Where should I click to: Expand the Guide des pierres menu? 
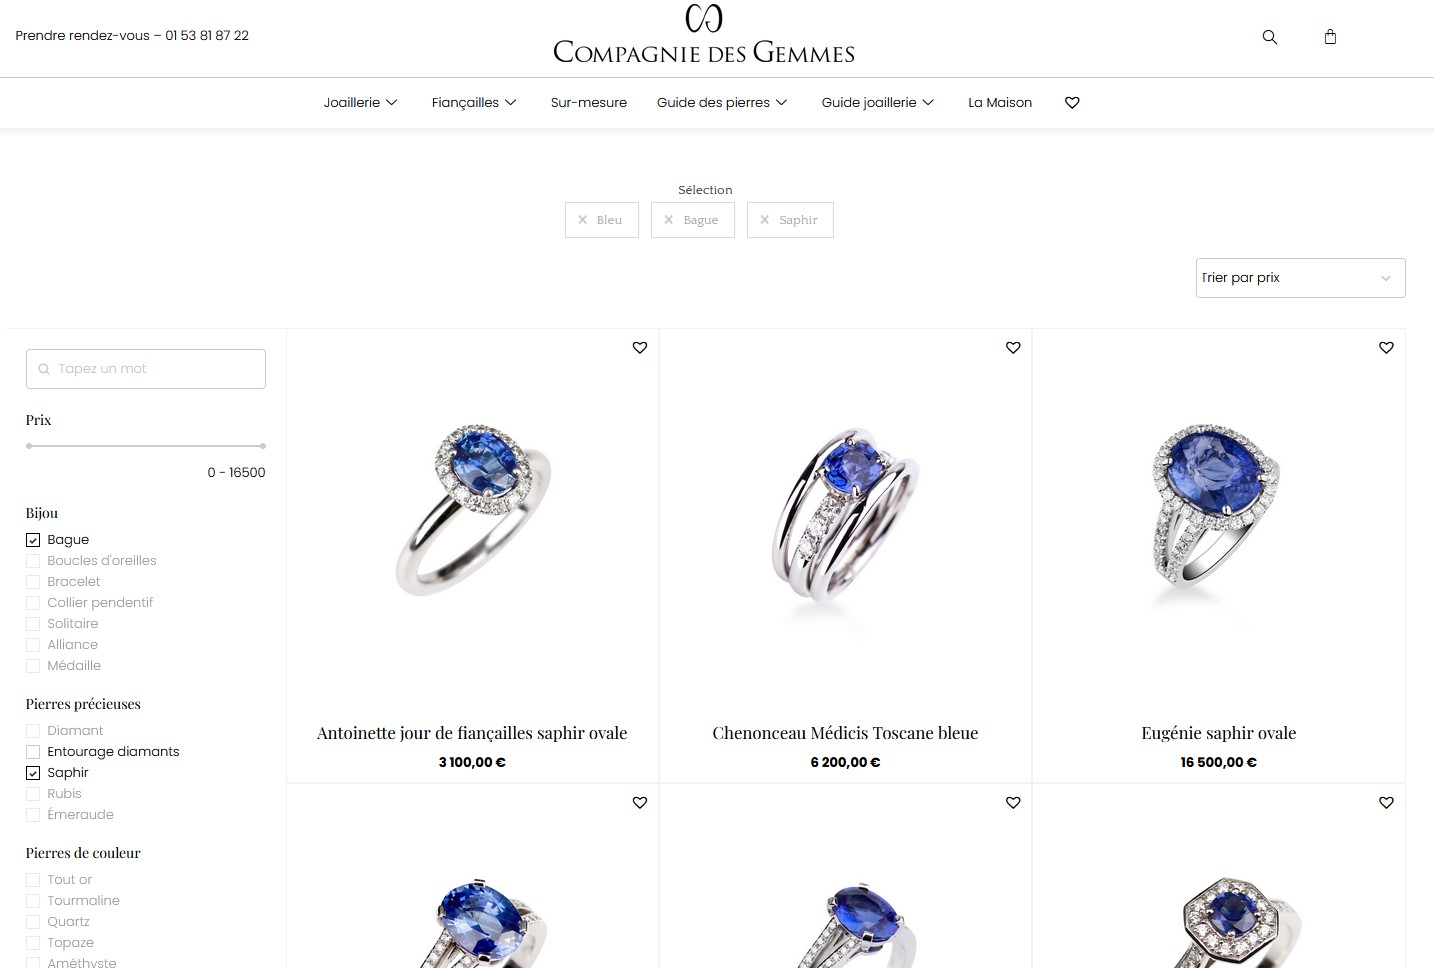(x=722, y=102)
